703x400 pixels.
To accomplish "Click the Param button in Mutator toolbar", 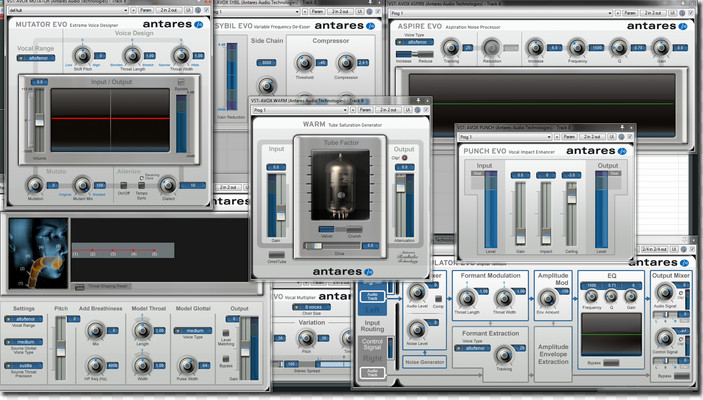I will pos(145,10).
